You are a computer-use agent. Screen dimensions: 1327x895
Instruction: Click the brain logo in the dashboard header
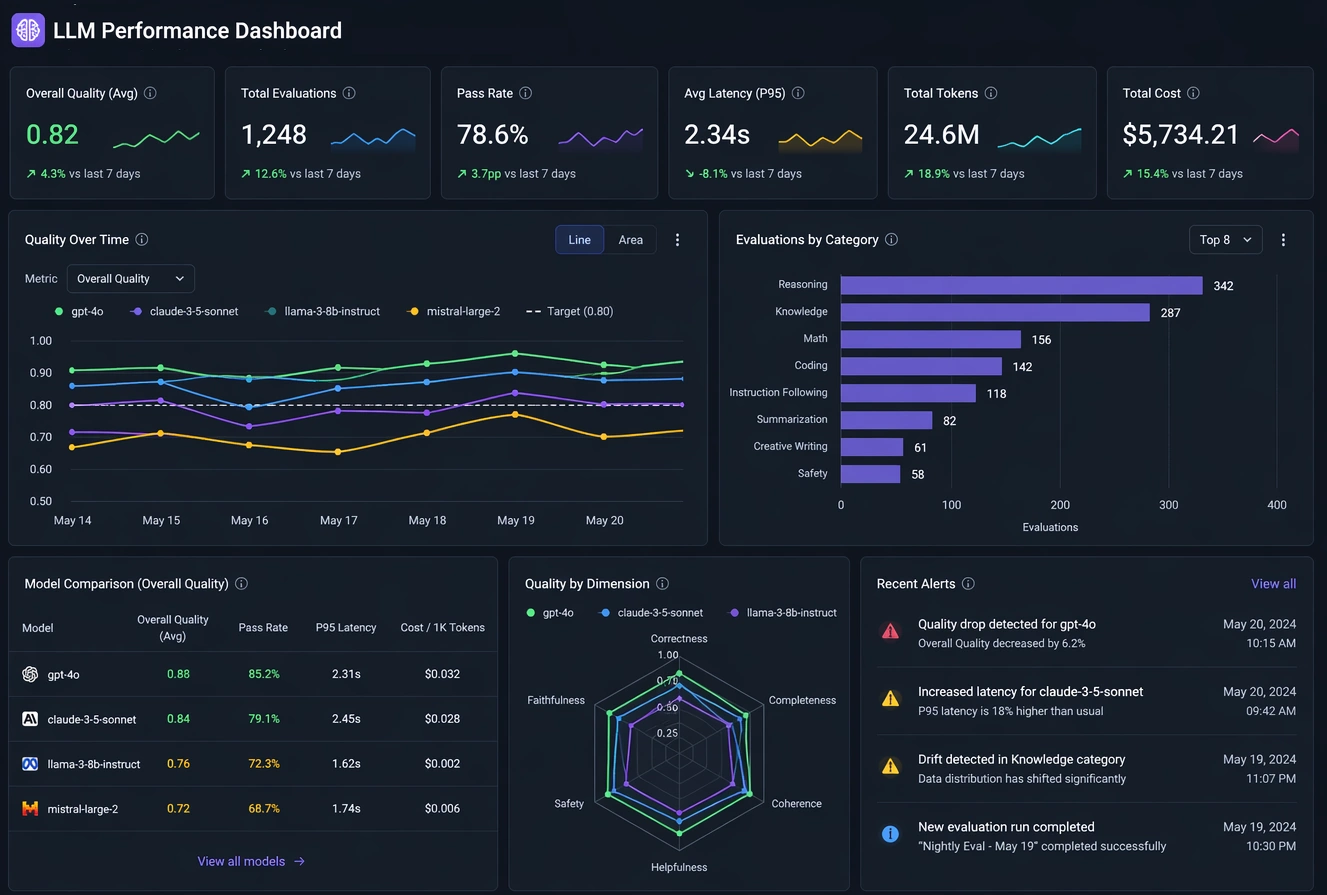click(27, 30)
